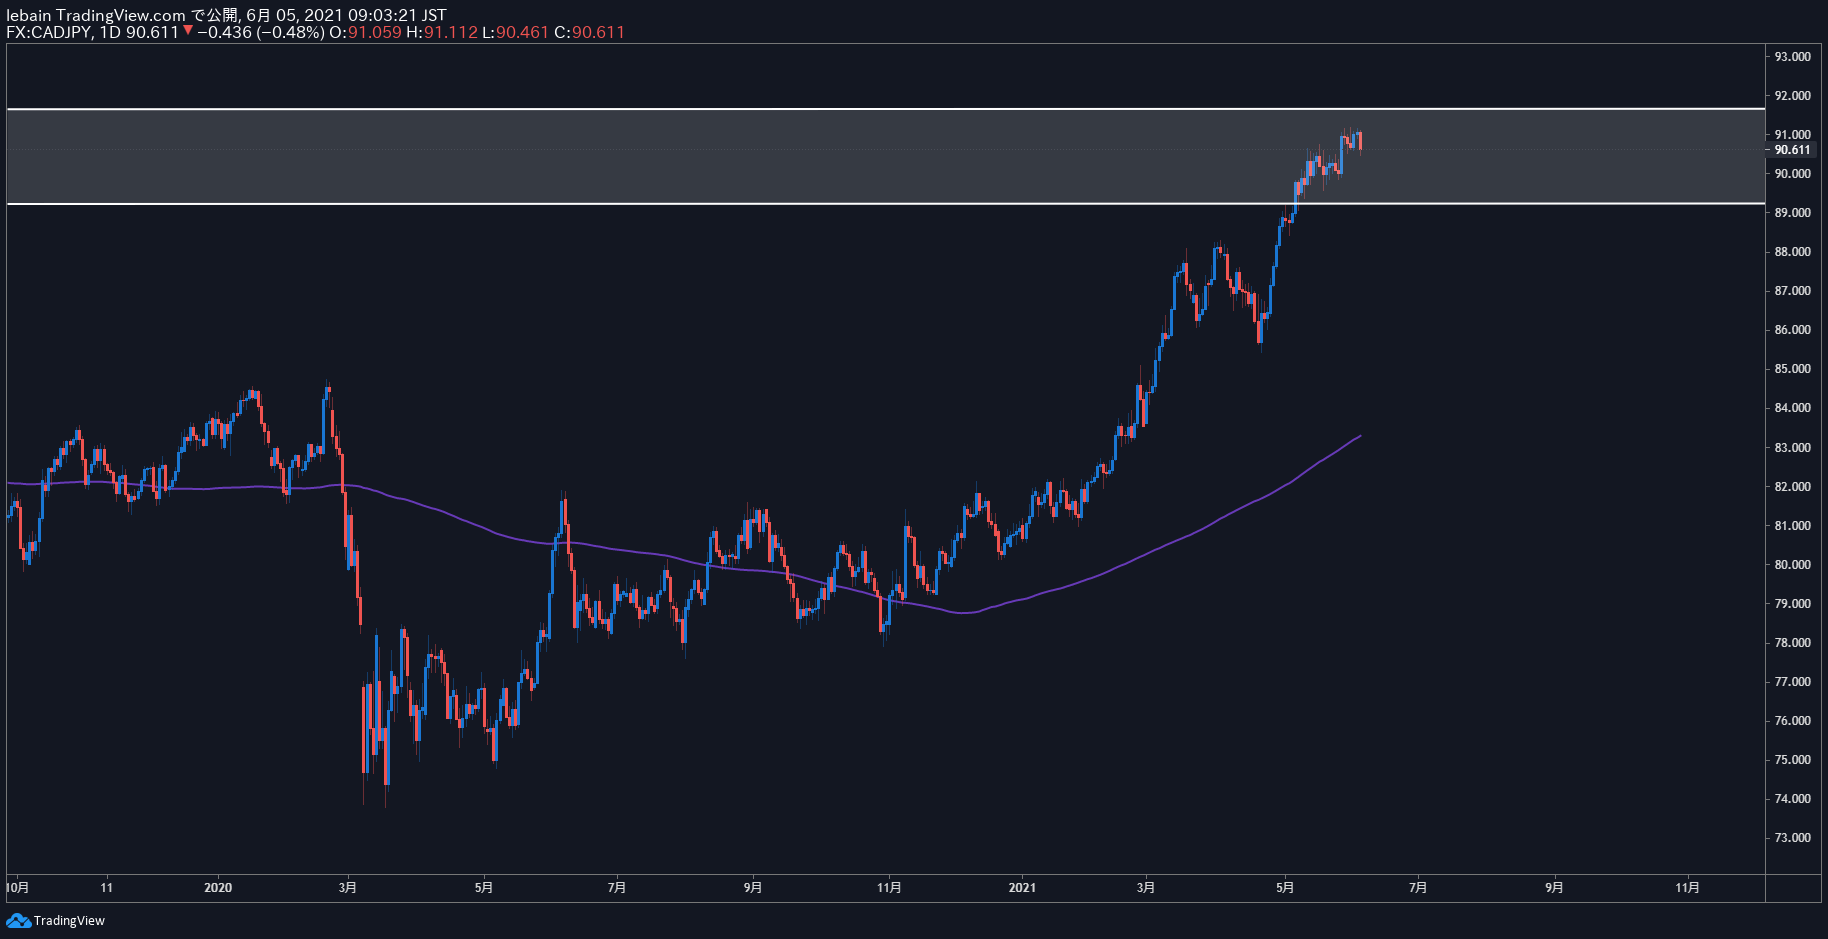Click the 91.000 price axis label
The image size is (1828, 939).
pyautogui.click(x=1792, y=135)
